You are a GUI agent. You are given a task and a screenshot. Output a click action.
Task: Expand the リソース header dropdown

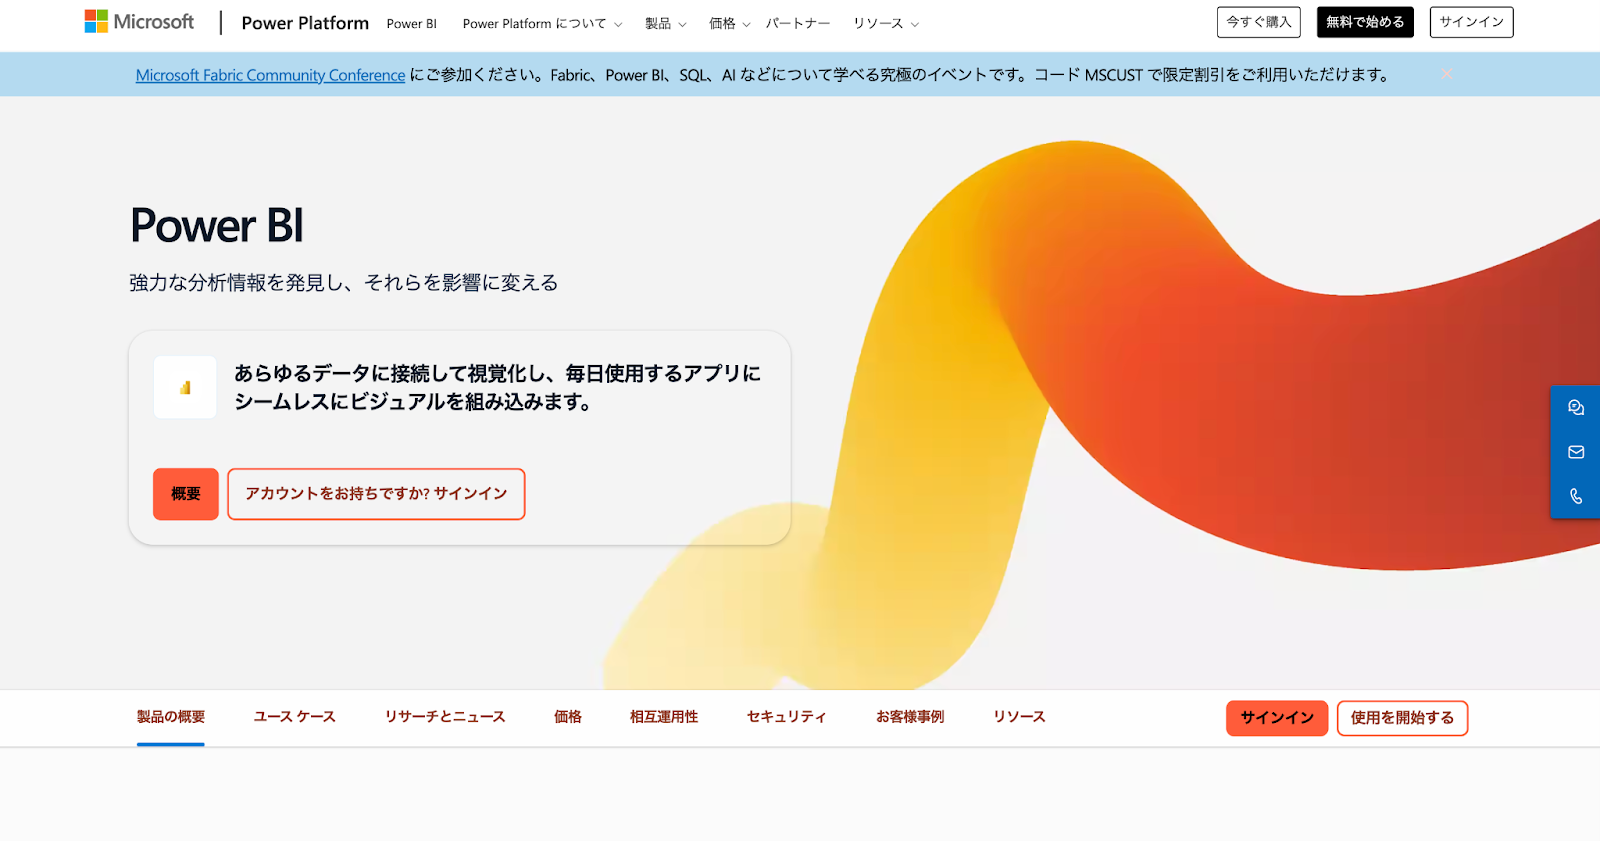[x=885, y=24]
